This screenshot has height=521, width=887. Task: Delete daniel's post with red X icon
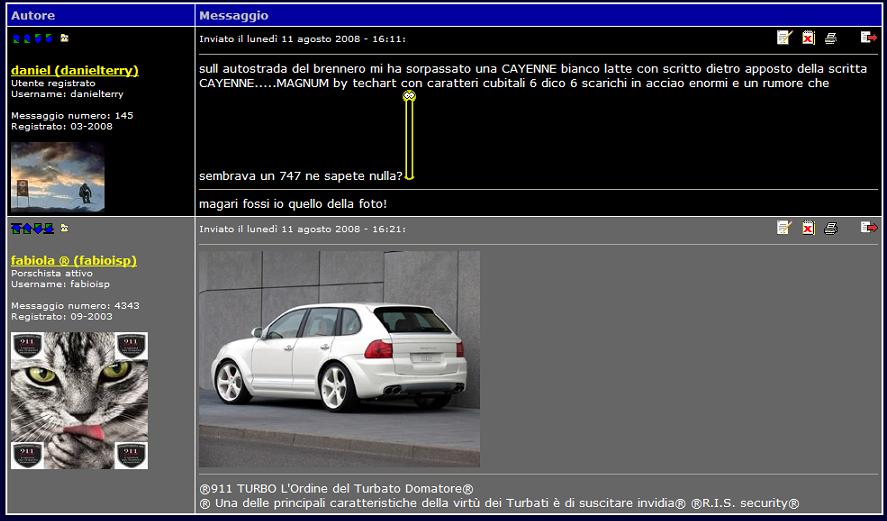click(808, 37)
